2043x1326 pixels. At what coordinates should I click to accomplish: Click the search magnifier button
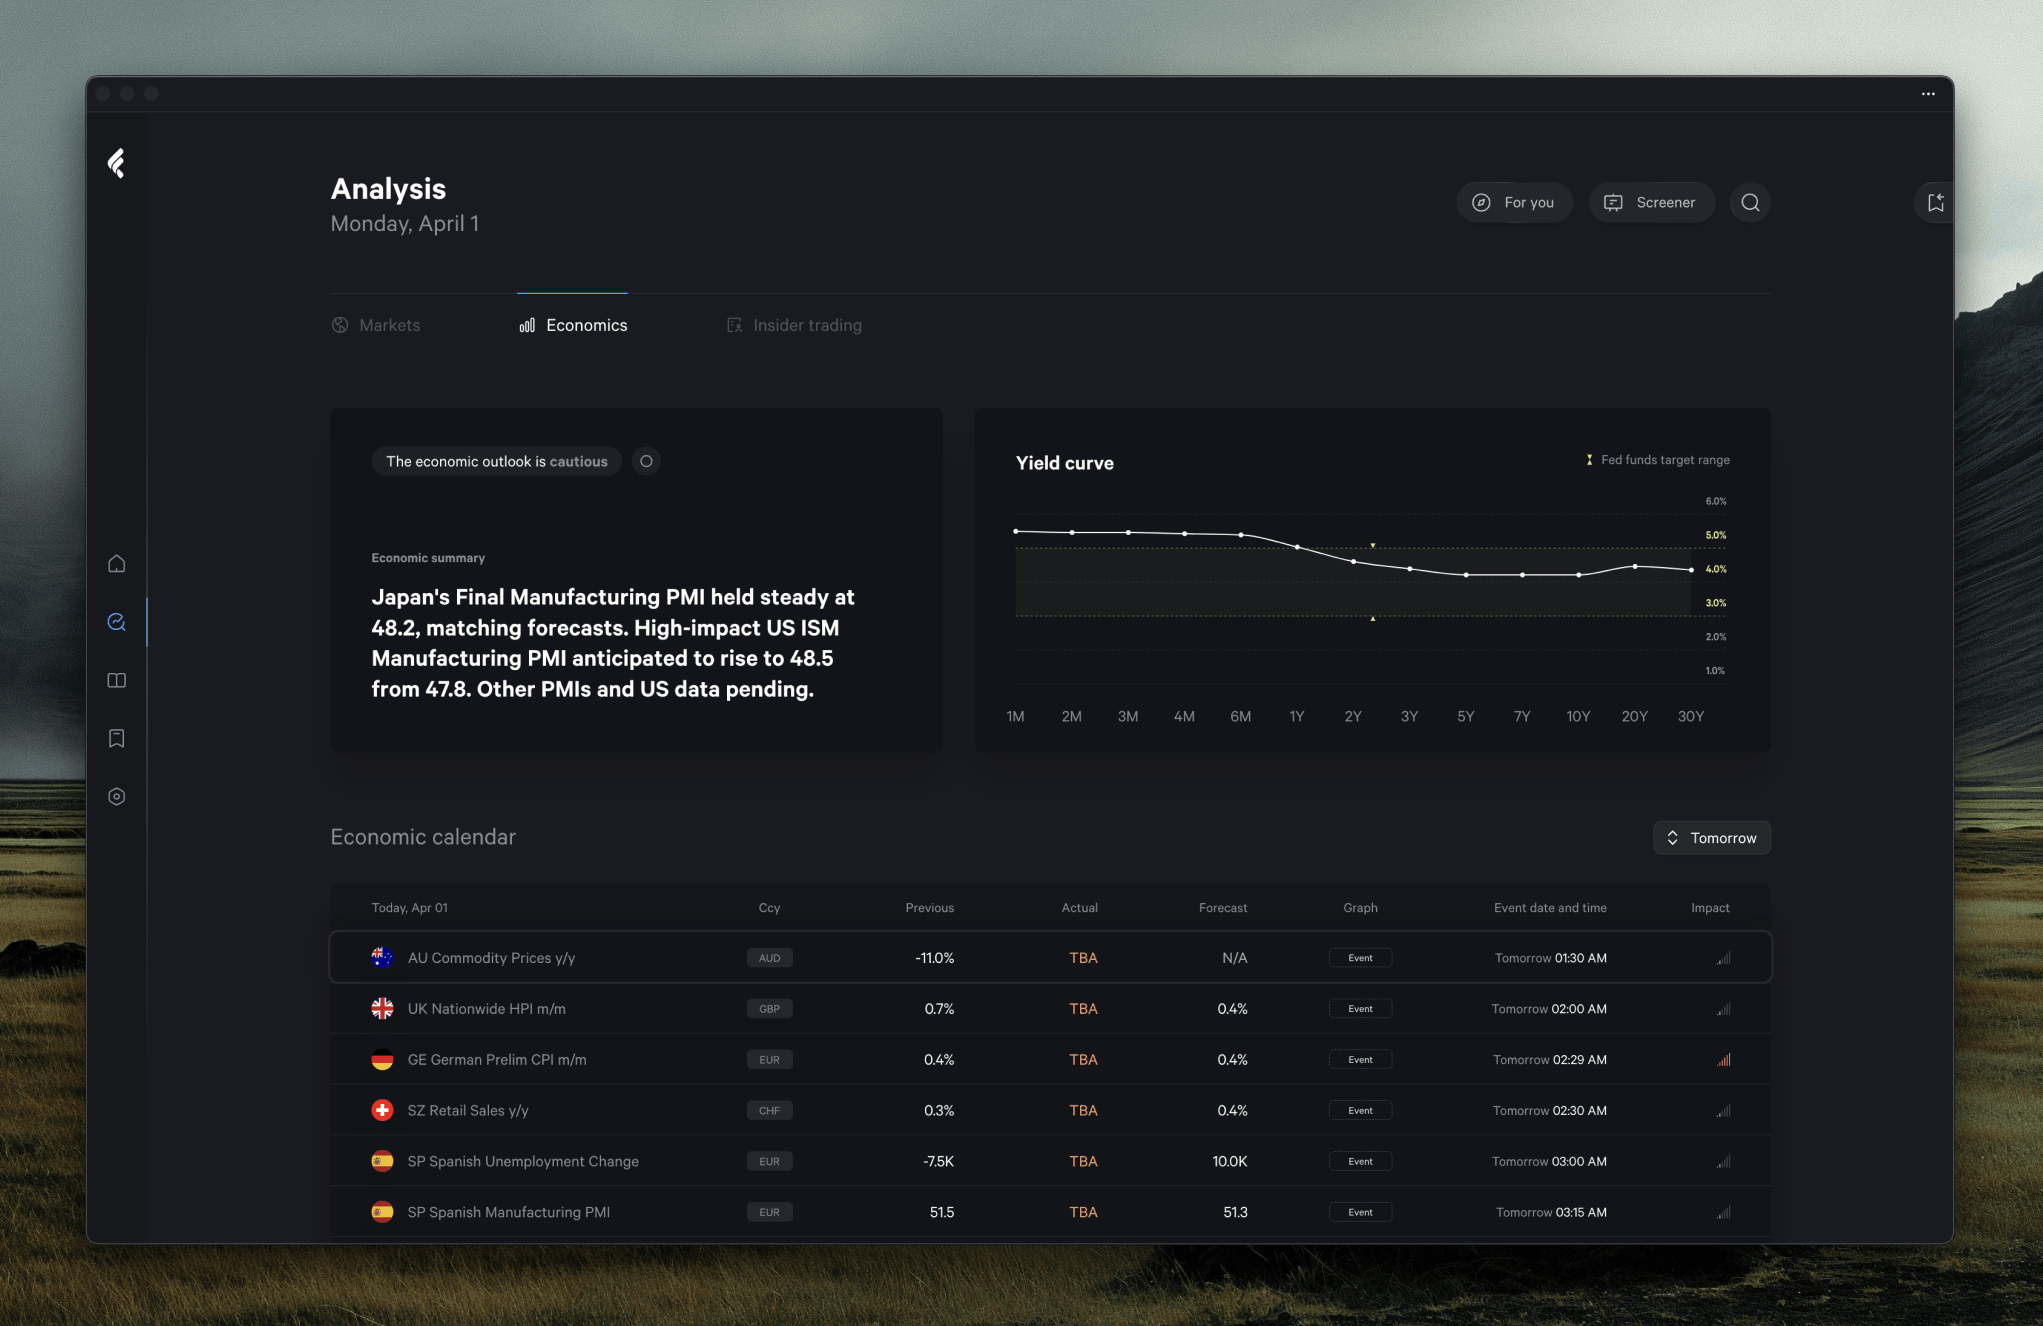1750,203
